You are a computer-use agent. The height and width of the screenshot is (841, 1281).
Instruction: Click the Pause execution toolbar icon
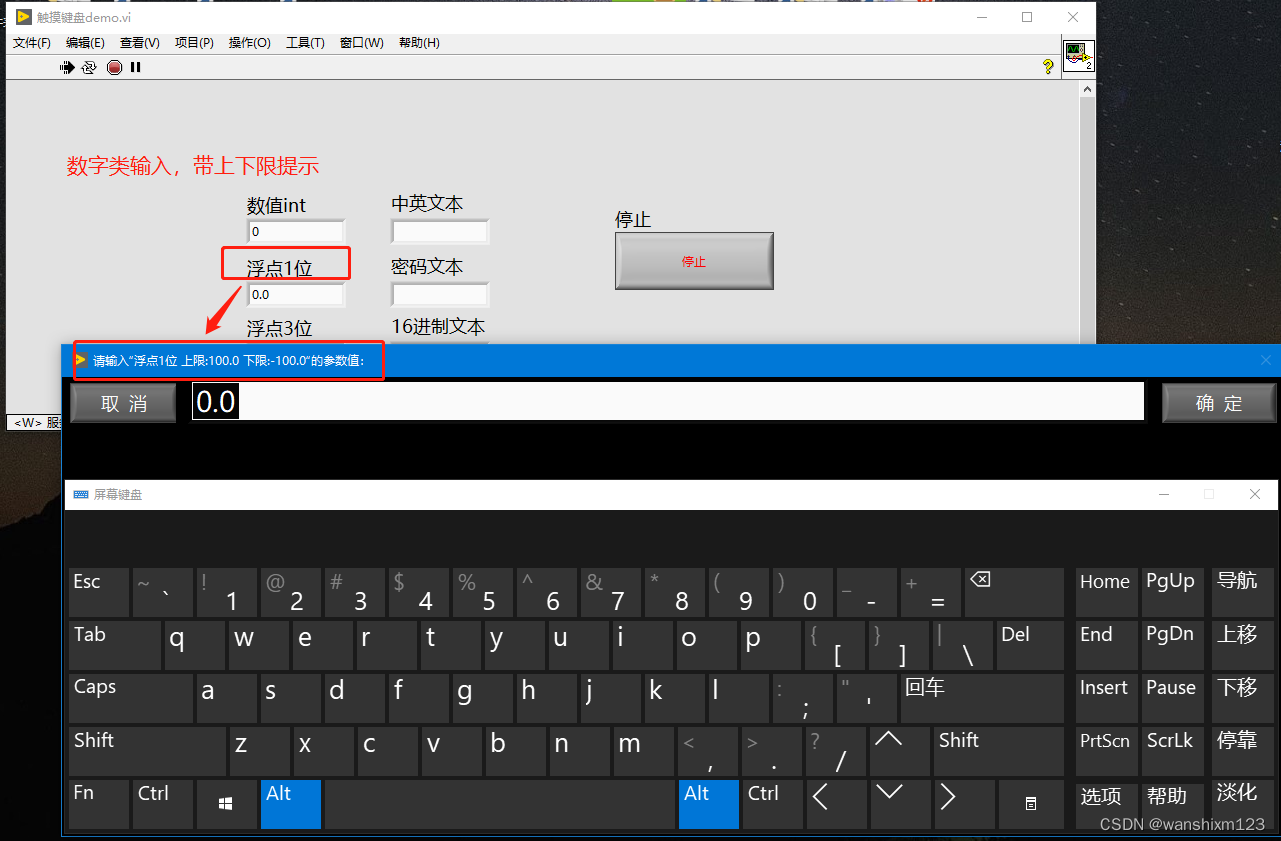135,67
